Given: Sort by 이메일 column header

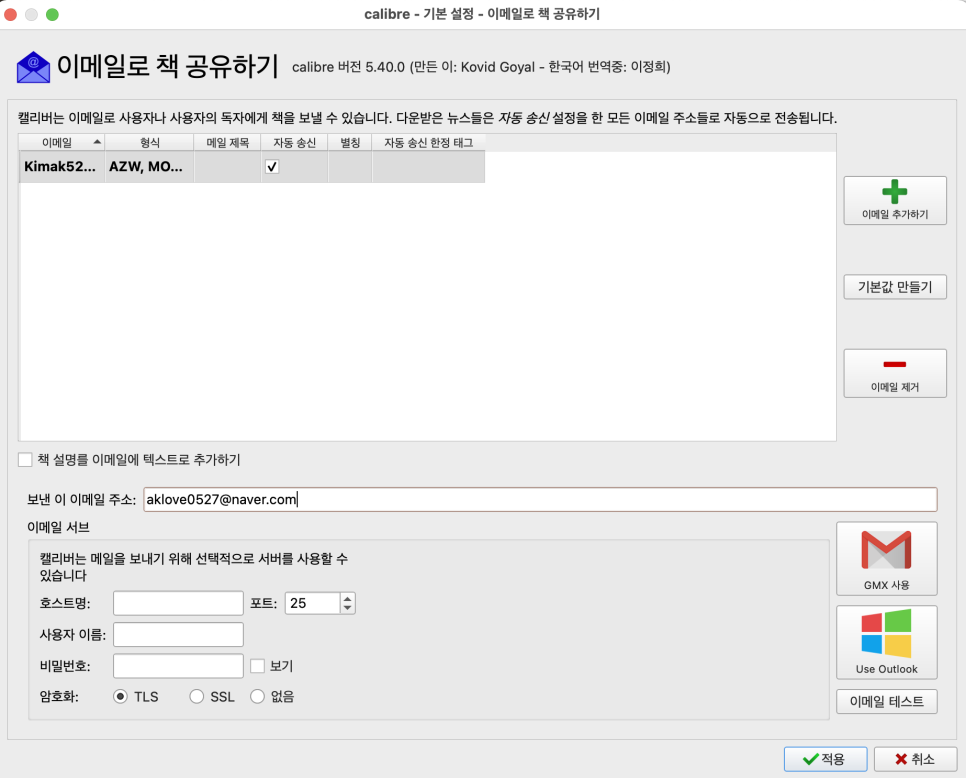Looking at the screenshot, I should click(62, 142).
